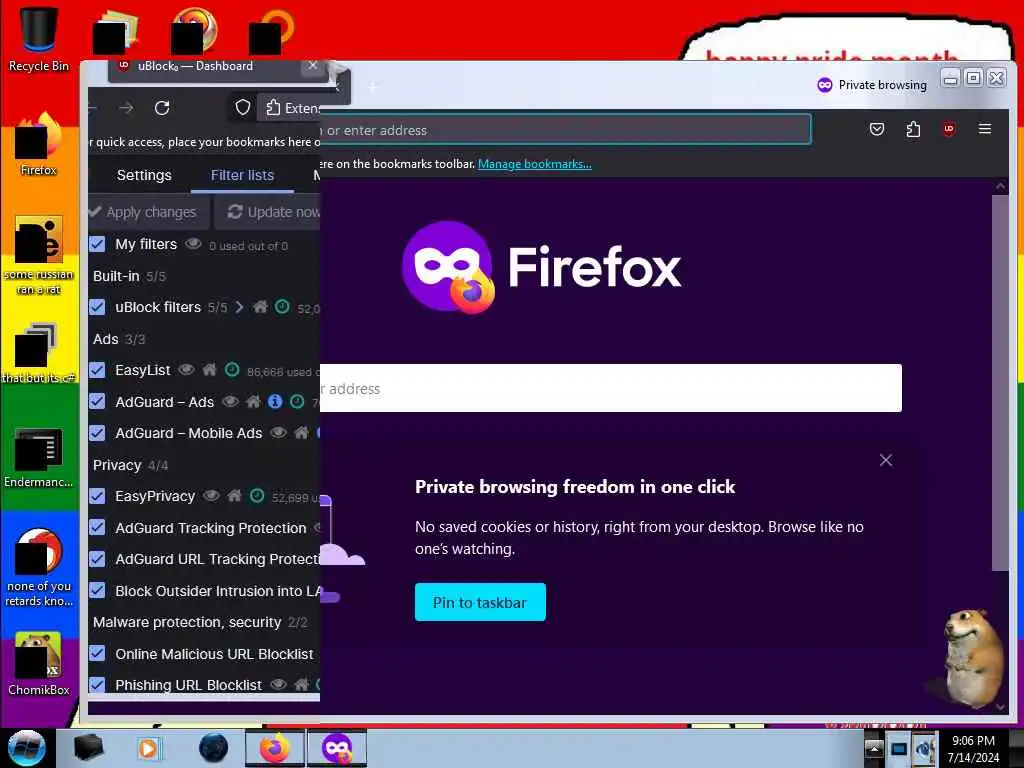Screen dimensions: 1024x768
Task: Open EasyList home page icon
Action: coord(209,370)
